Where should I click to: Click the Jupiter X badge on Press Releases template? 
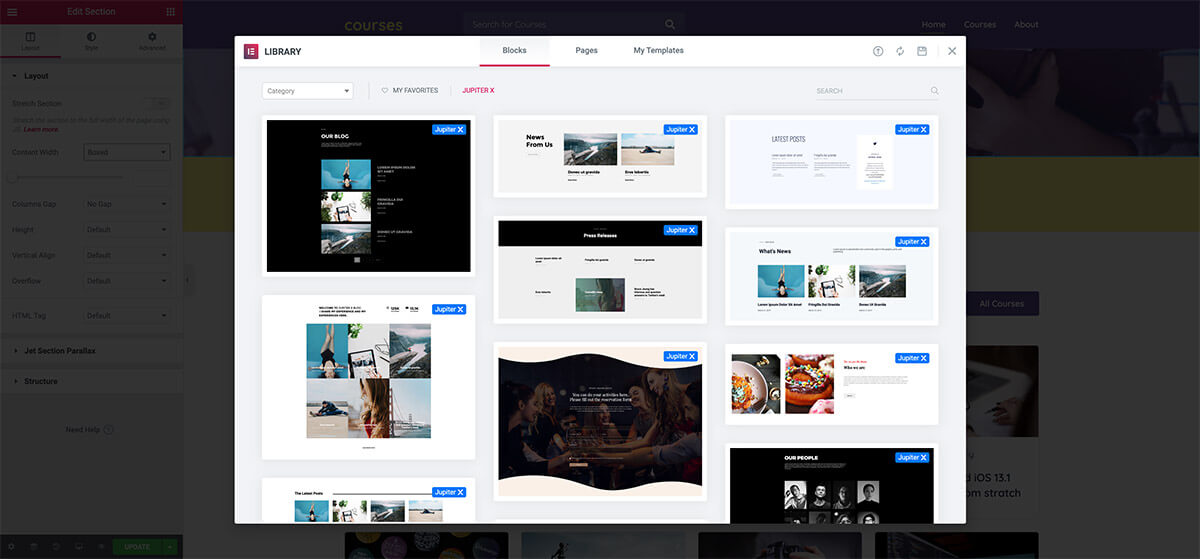[x=682, y=230]
